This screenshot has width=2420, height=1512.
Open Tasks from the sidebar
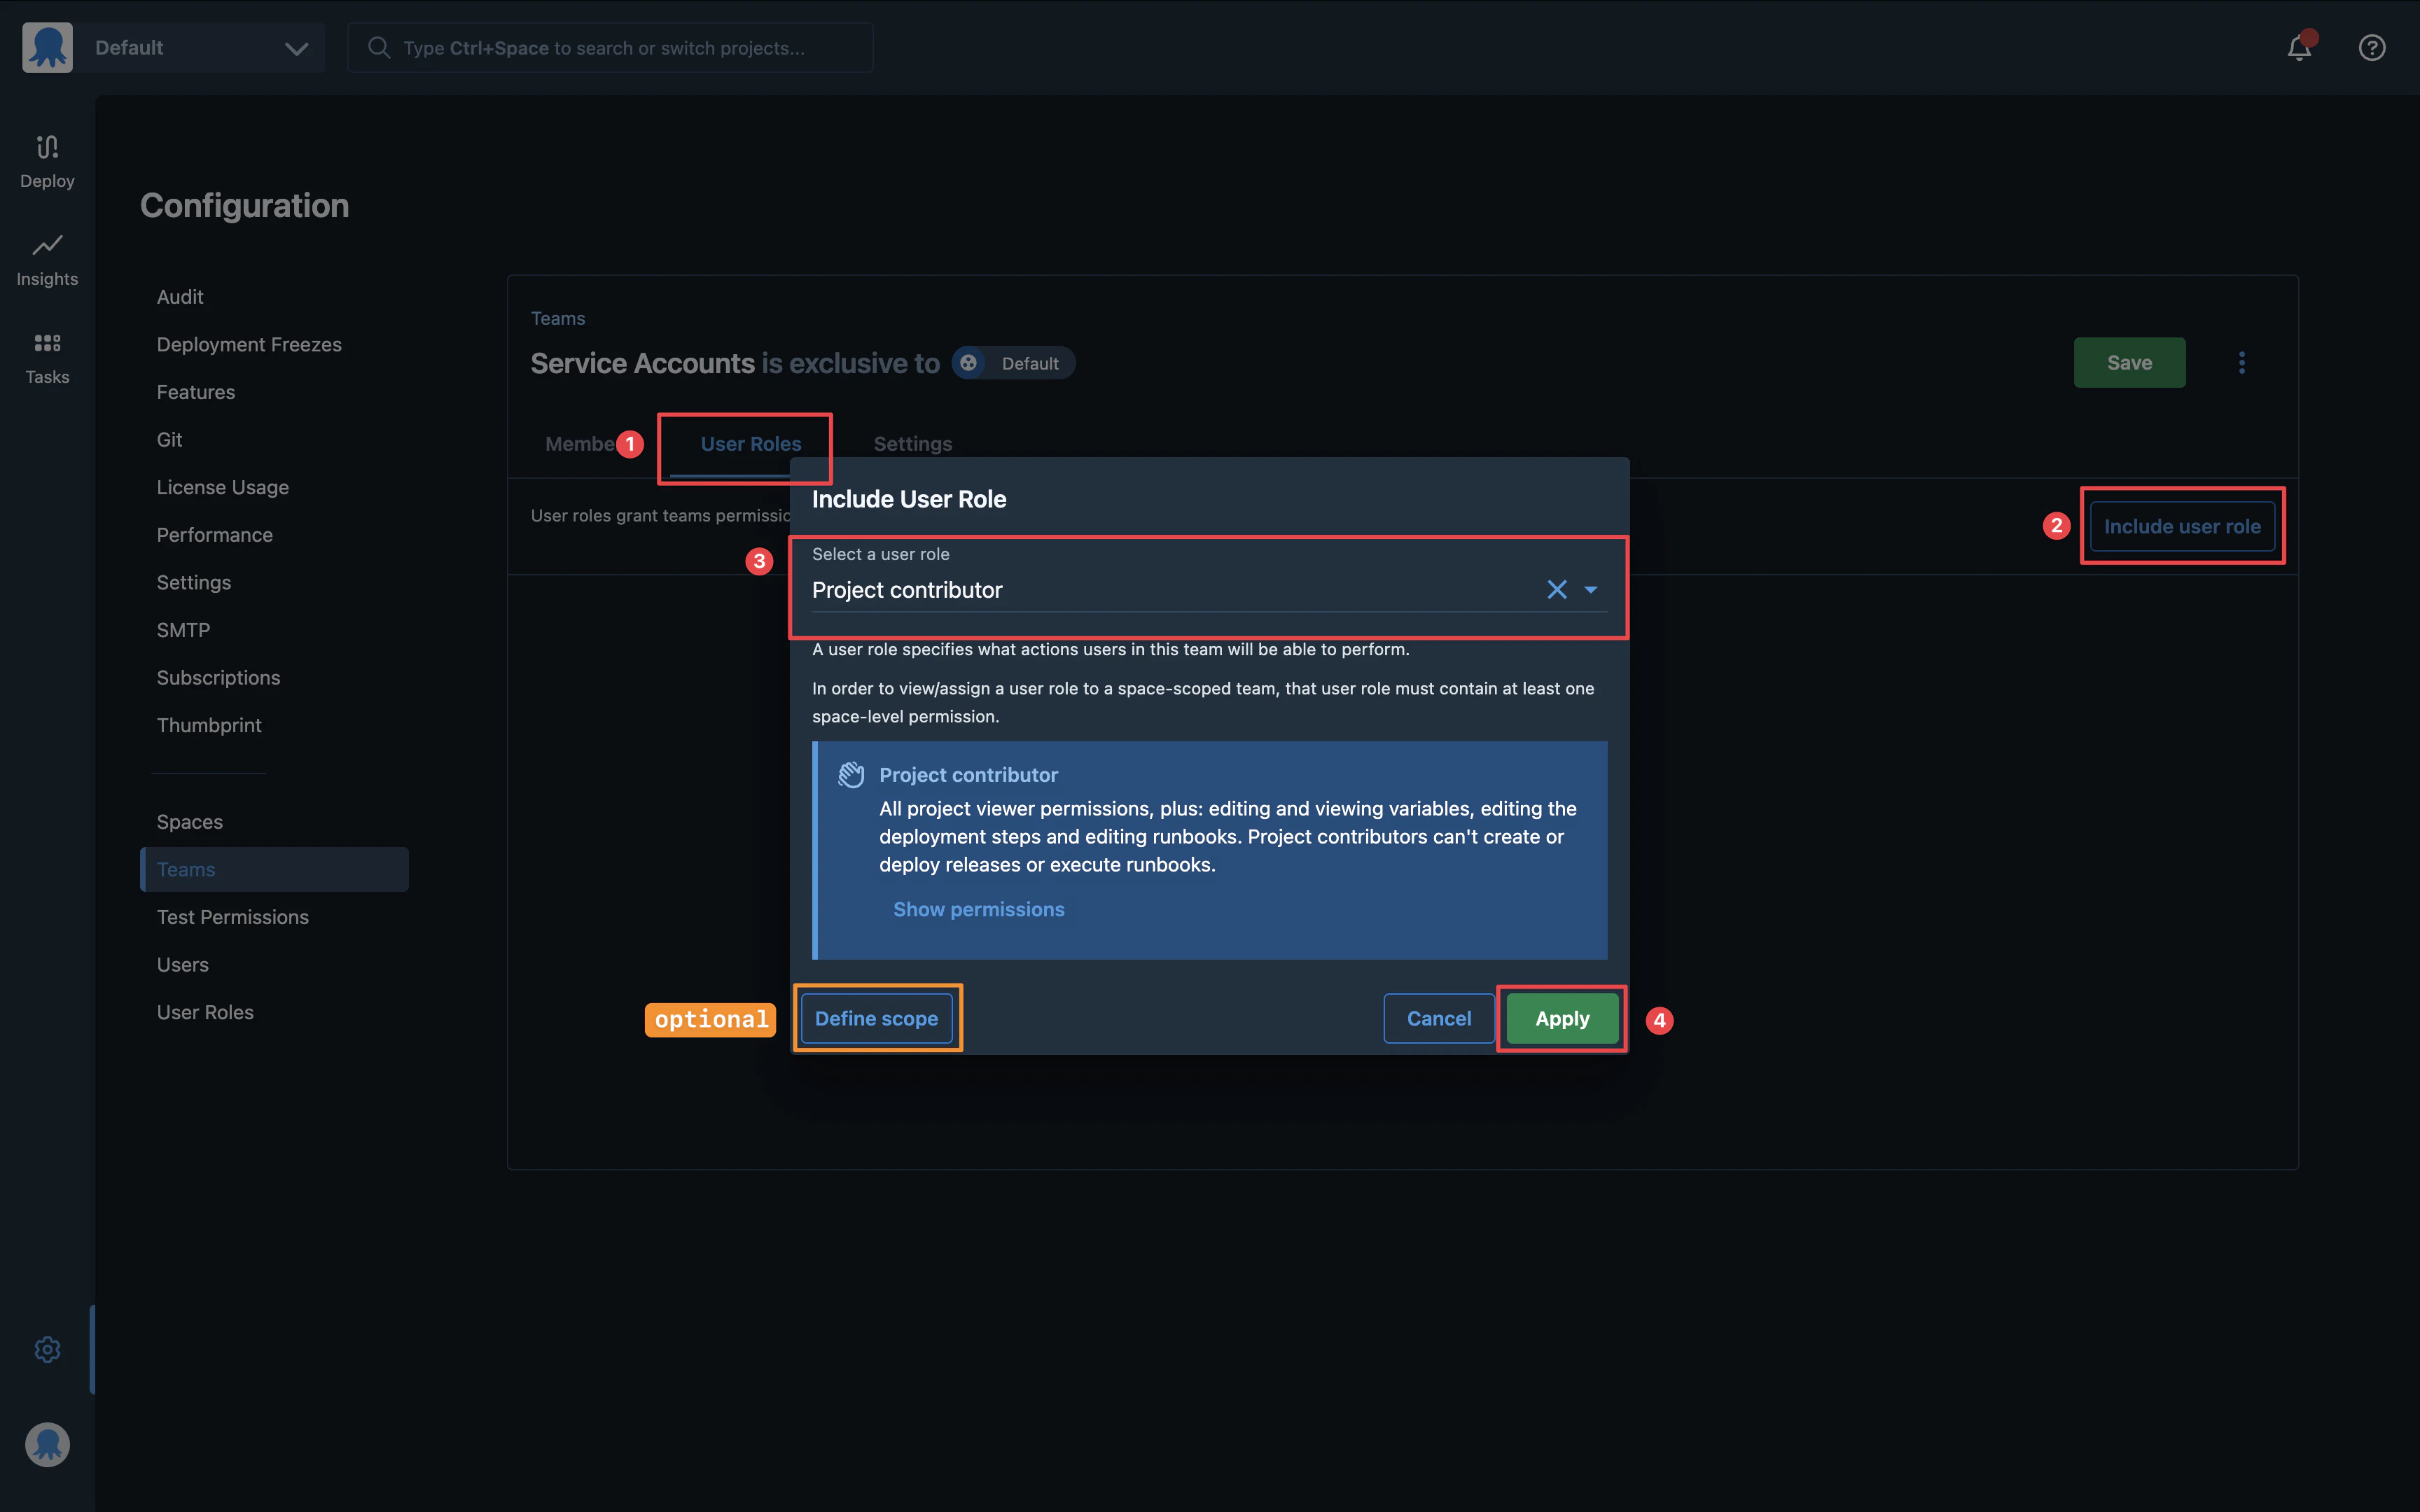(47, 357)
